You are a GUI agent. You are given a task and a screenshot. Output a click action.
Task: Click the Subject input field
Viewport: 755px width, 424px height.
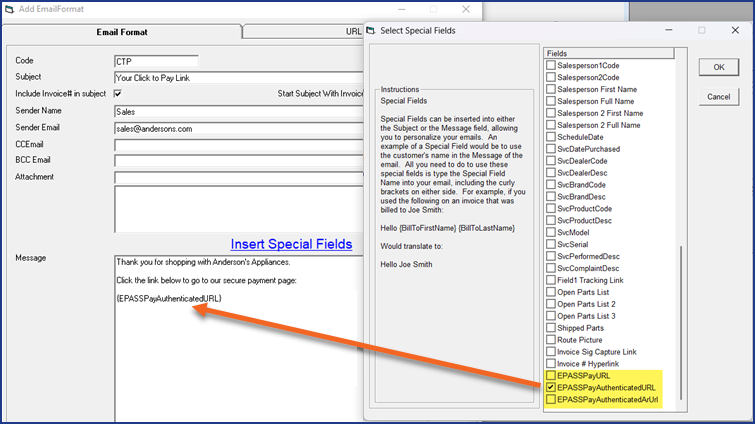(239, 77)
